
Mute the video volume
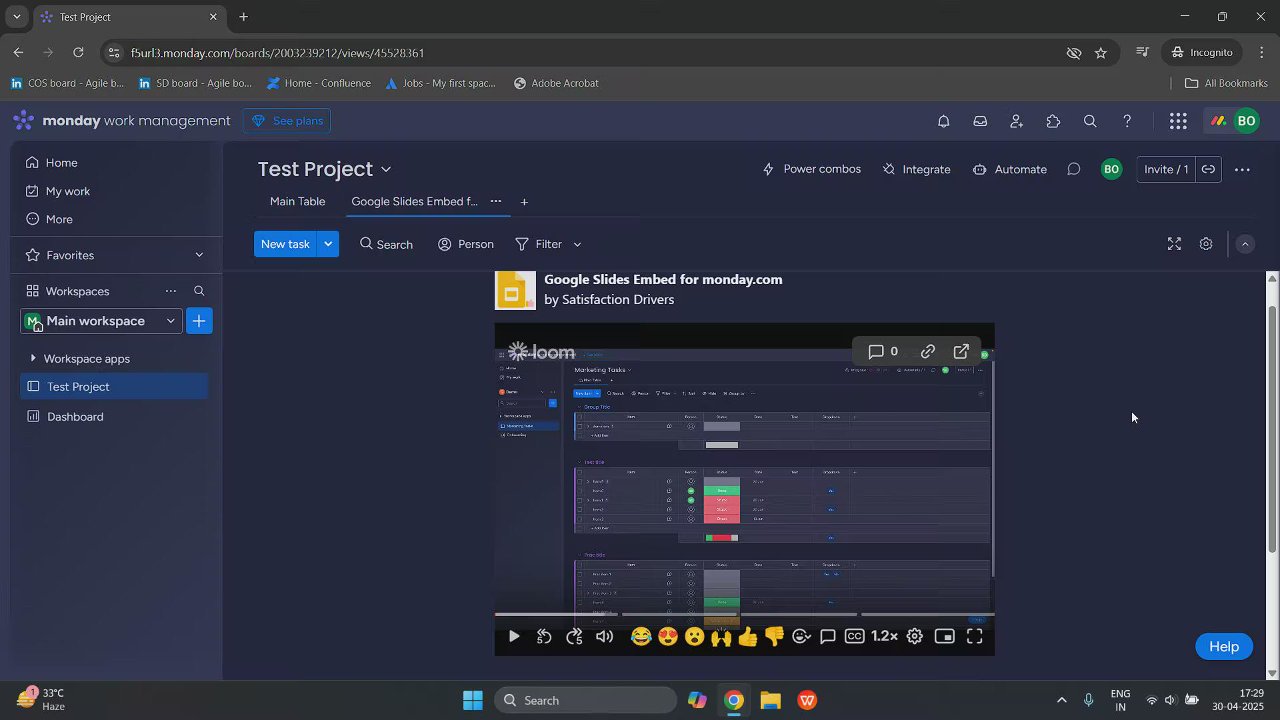pos(605,636)
